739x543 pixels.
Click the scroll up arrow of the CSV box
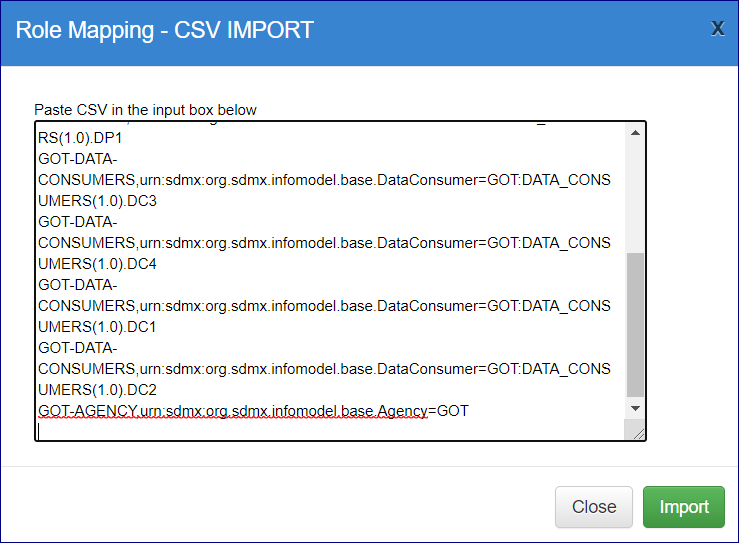pyautogui.click(x=635, y=133)
